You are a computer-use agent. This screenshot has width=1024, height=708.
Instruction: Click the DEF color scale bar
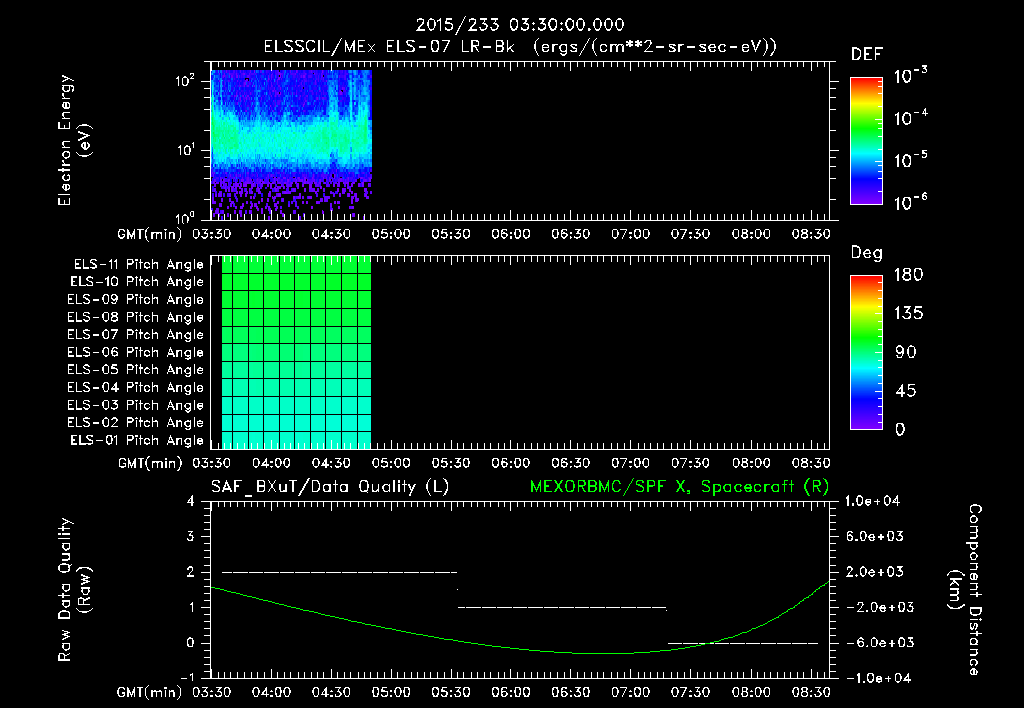[866, 141]
